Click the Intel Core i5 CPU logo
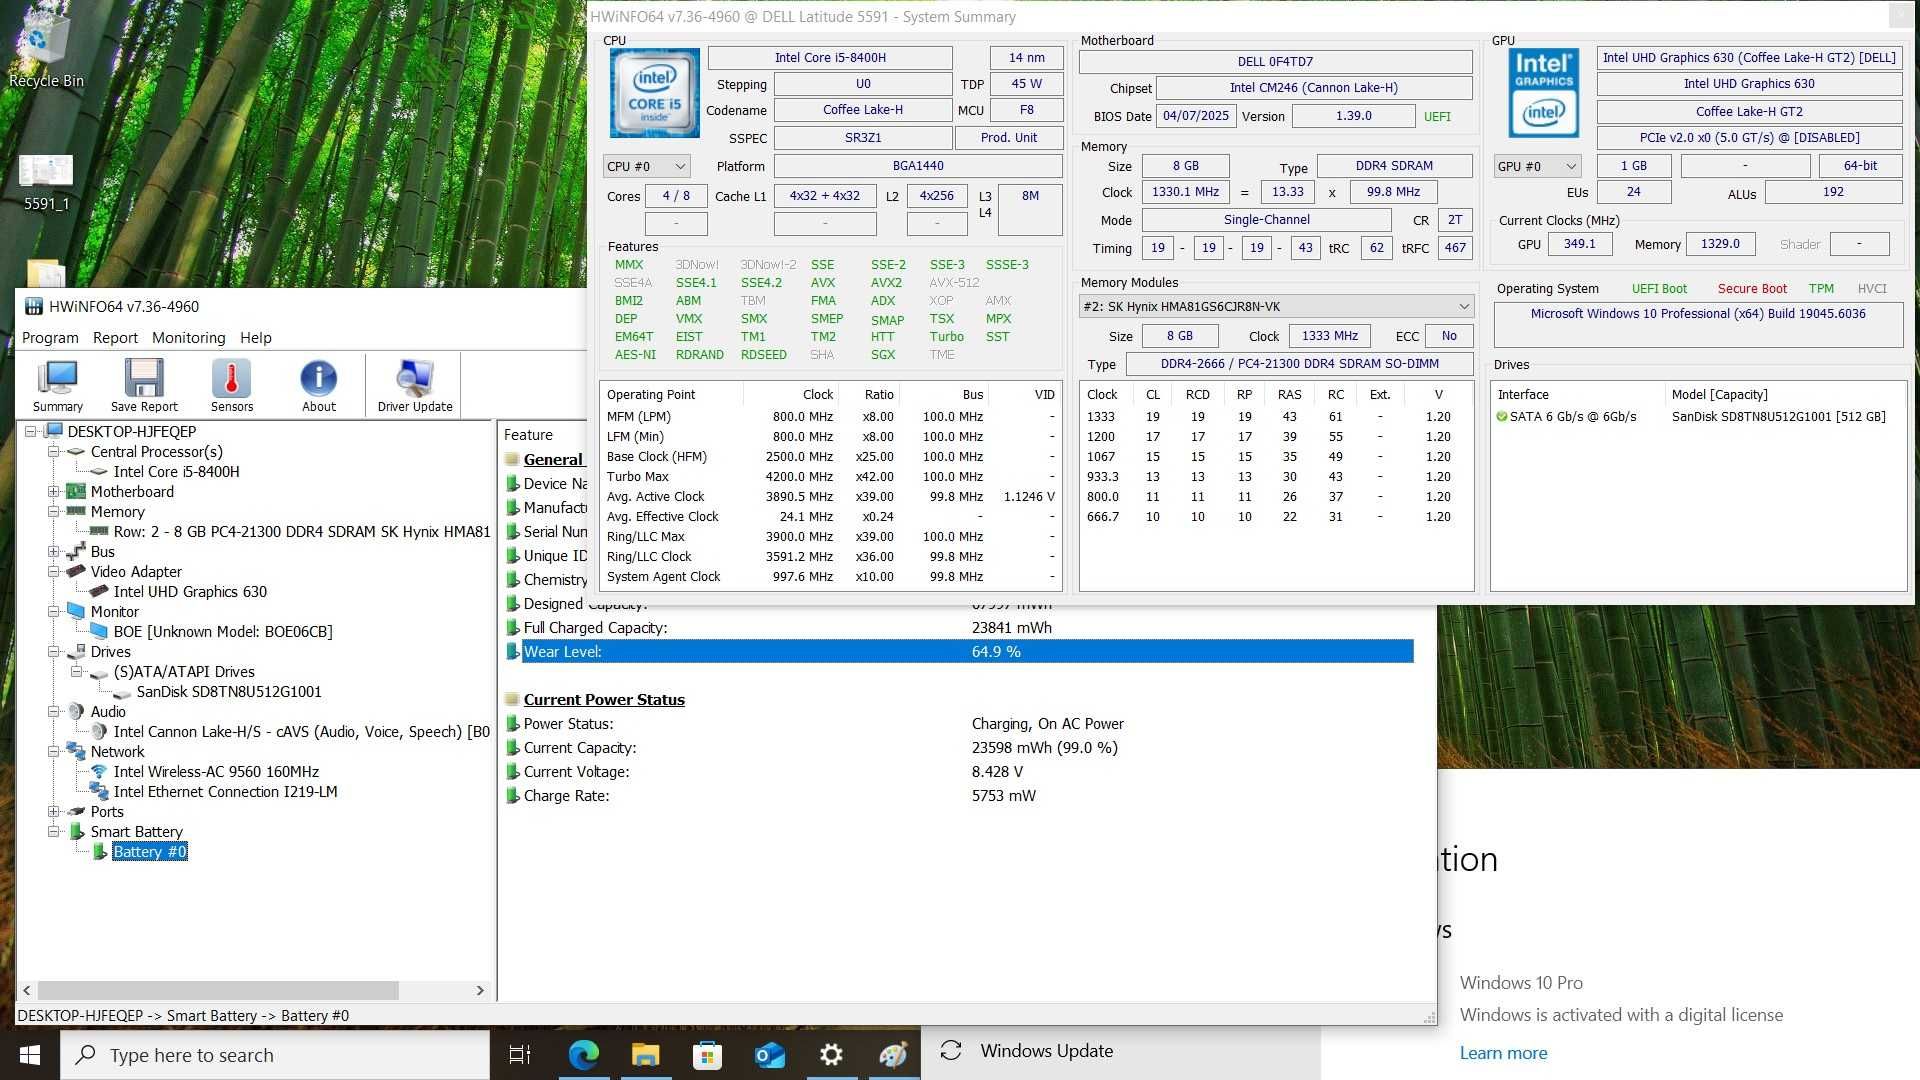The width and height of the screenshot is (1920, 1080). click(x=655, y=93)
